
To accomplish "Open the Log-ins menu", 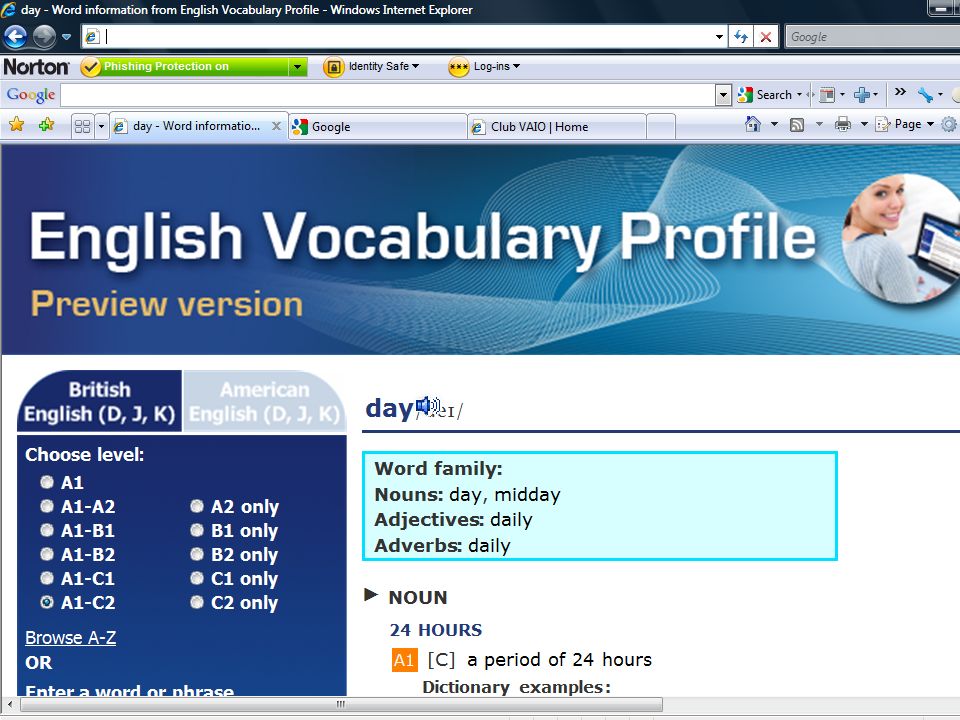I will point(497,66).
